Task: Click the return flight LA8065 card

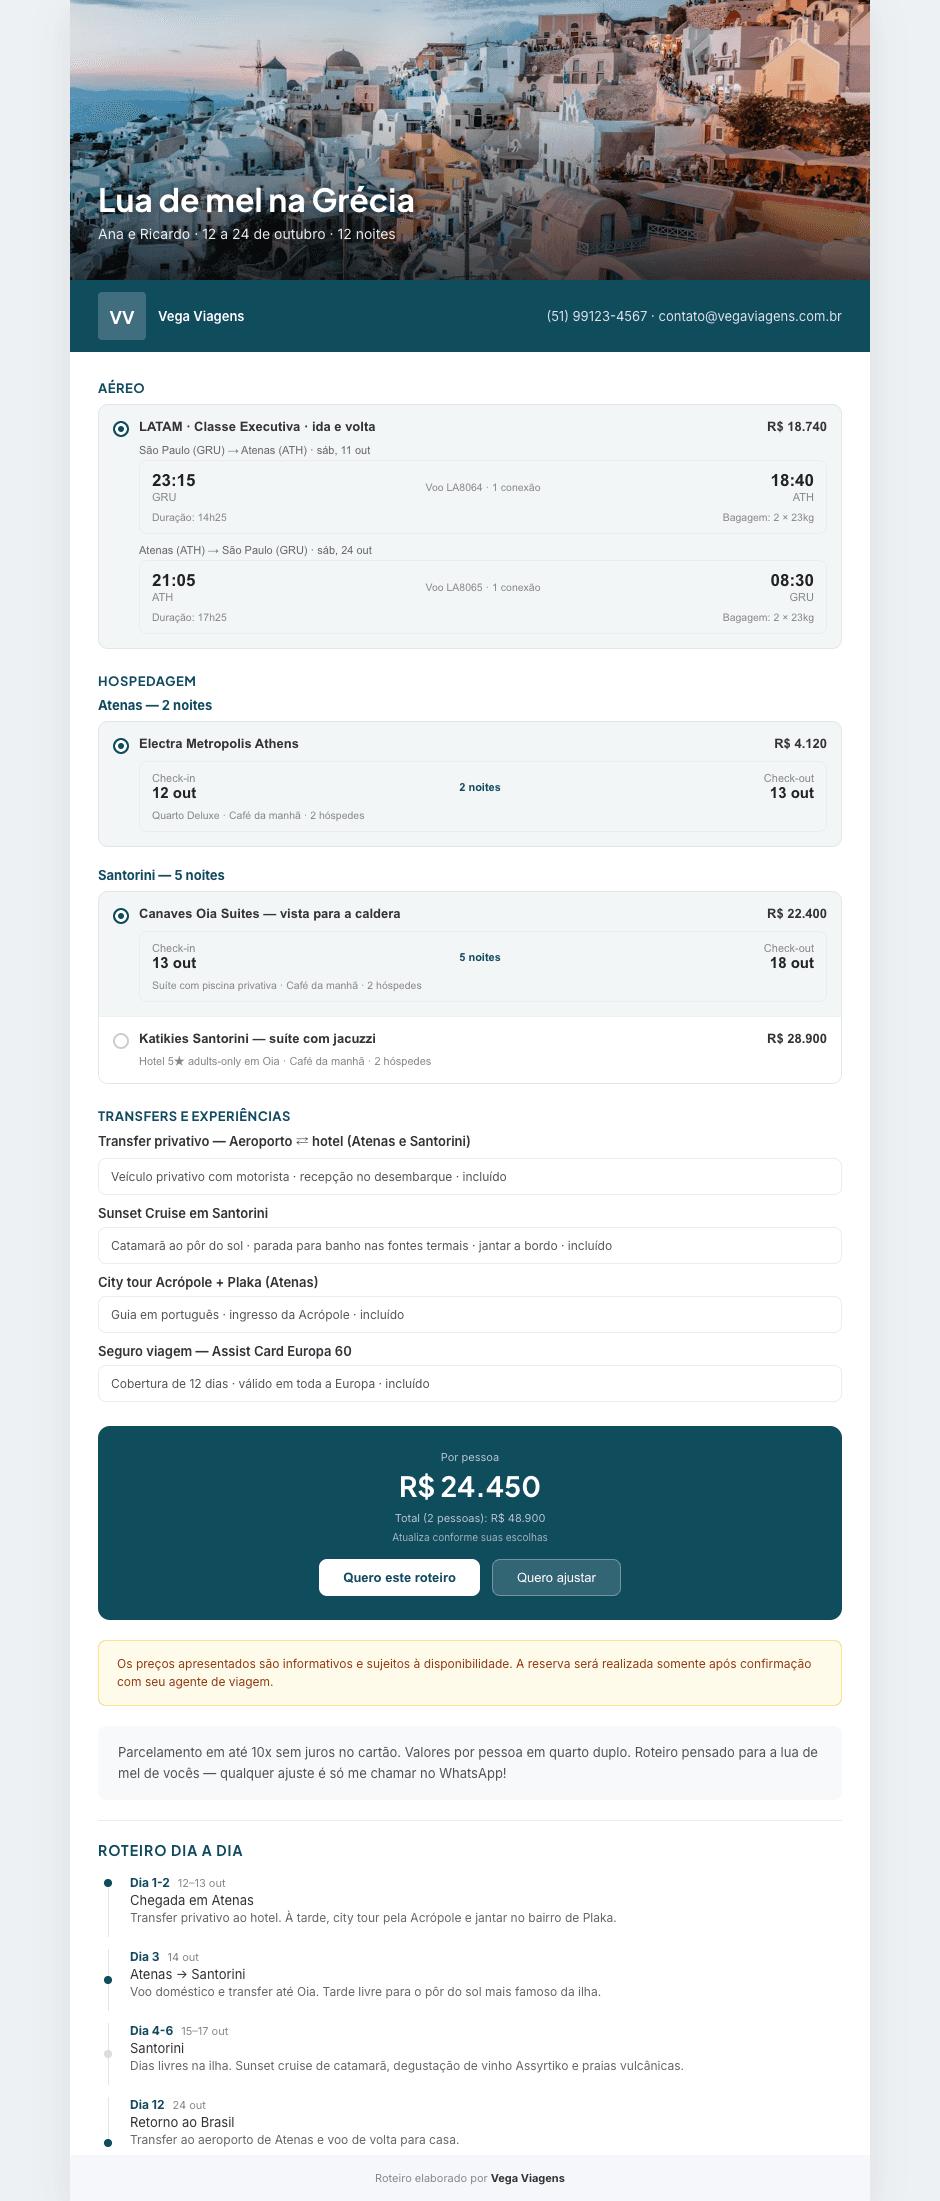Action: [x=483, y=597]
